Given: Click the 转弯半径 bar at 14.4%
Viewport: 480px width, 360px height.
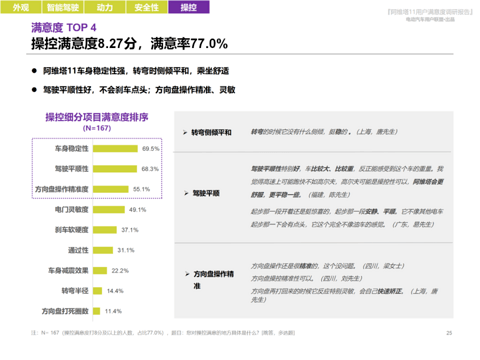Looking at the screenshot, I should pos(97,291).
